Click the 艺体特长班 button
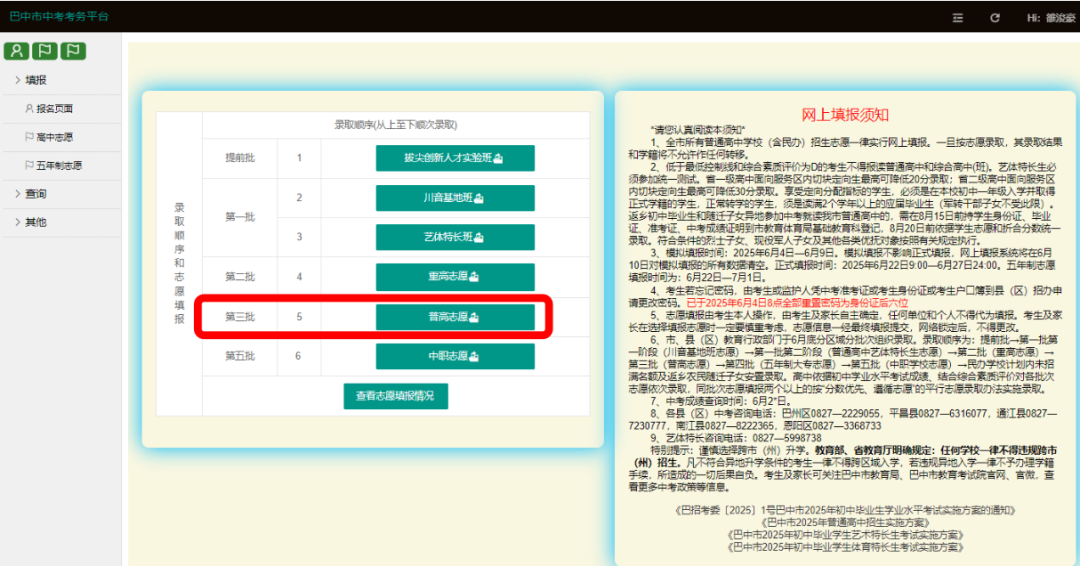Image resolution: width=1080 pixels, height=566 pixels. tap(454, 237)
